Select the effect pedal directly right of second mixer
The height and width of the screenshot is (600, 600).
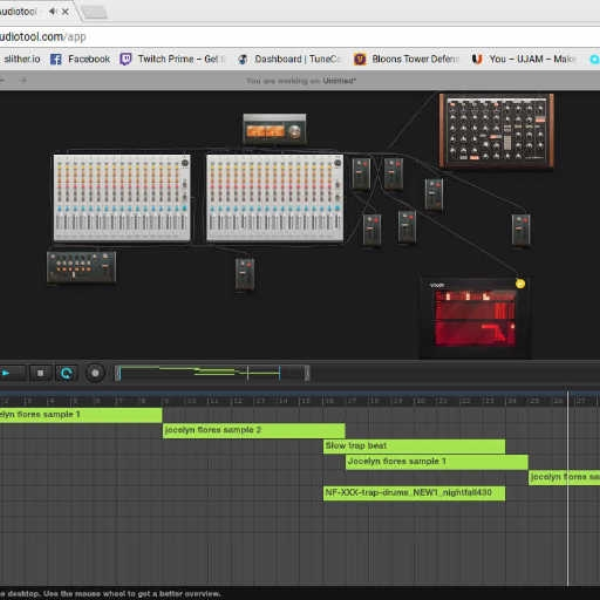[361, 174]
